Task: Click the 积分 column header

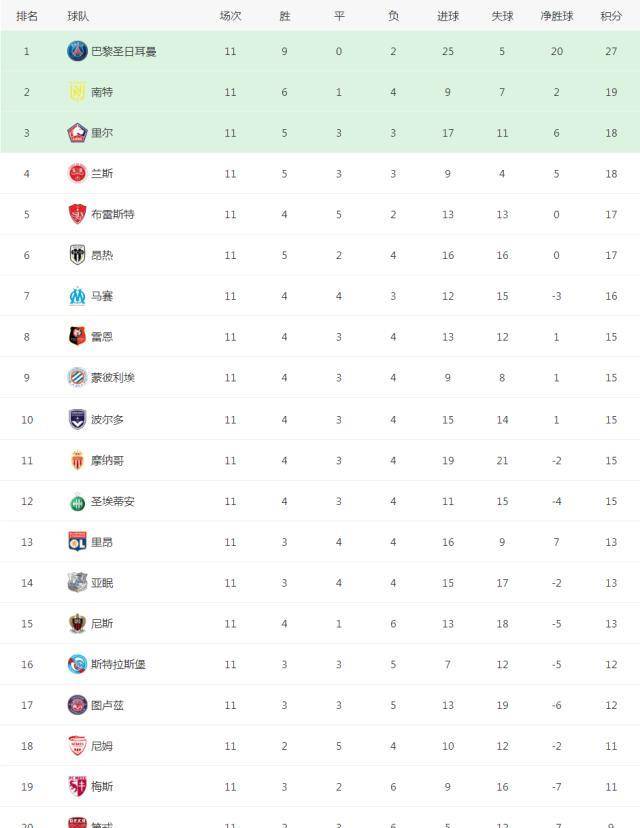Action: point(611,16)
